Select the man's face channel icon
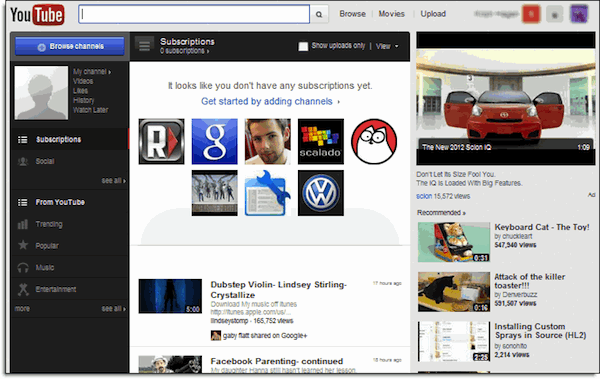 pos(268,141)
